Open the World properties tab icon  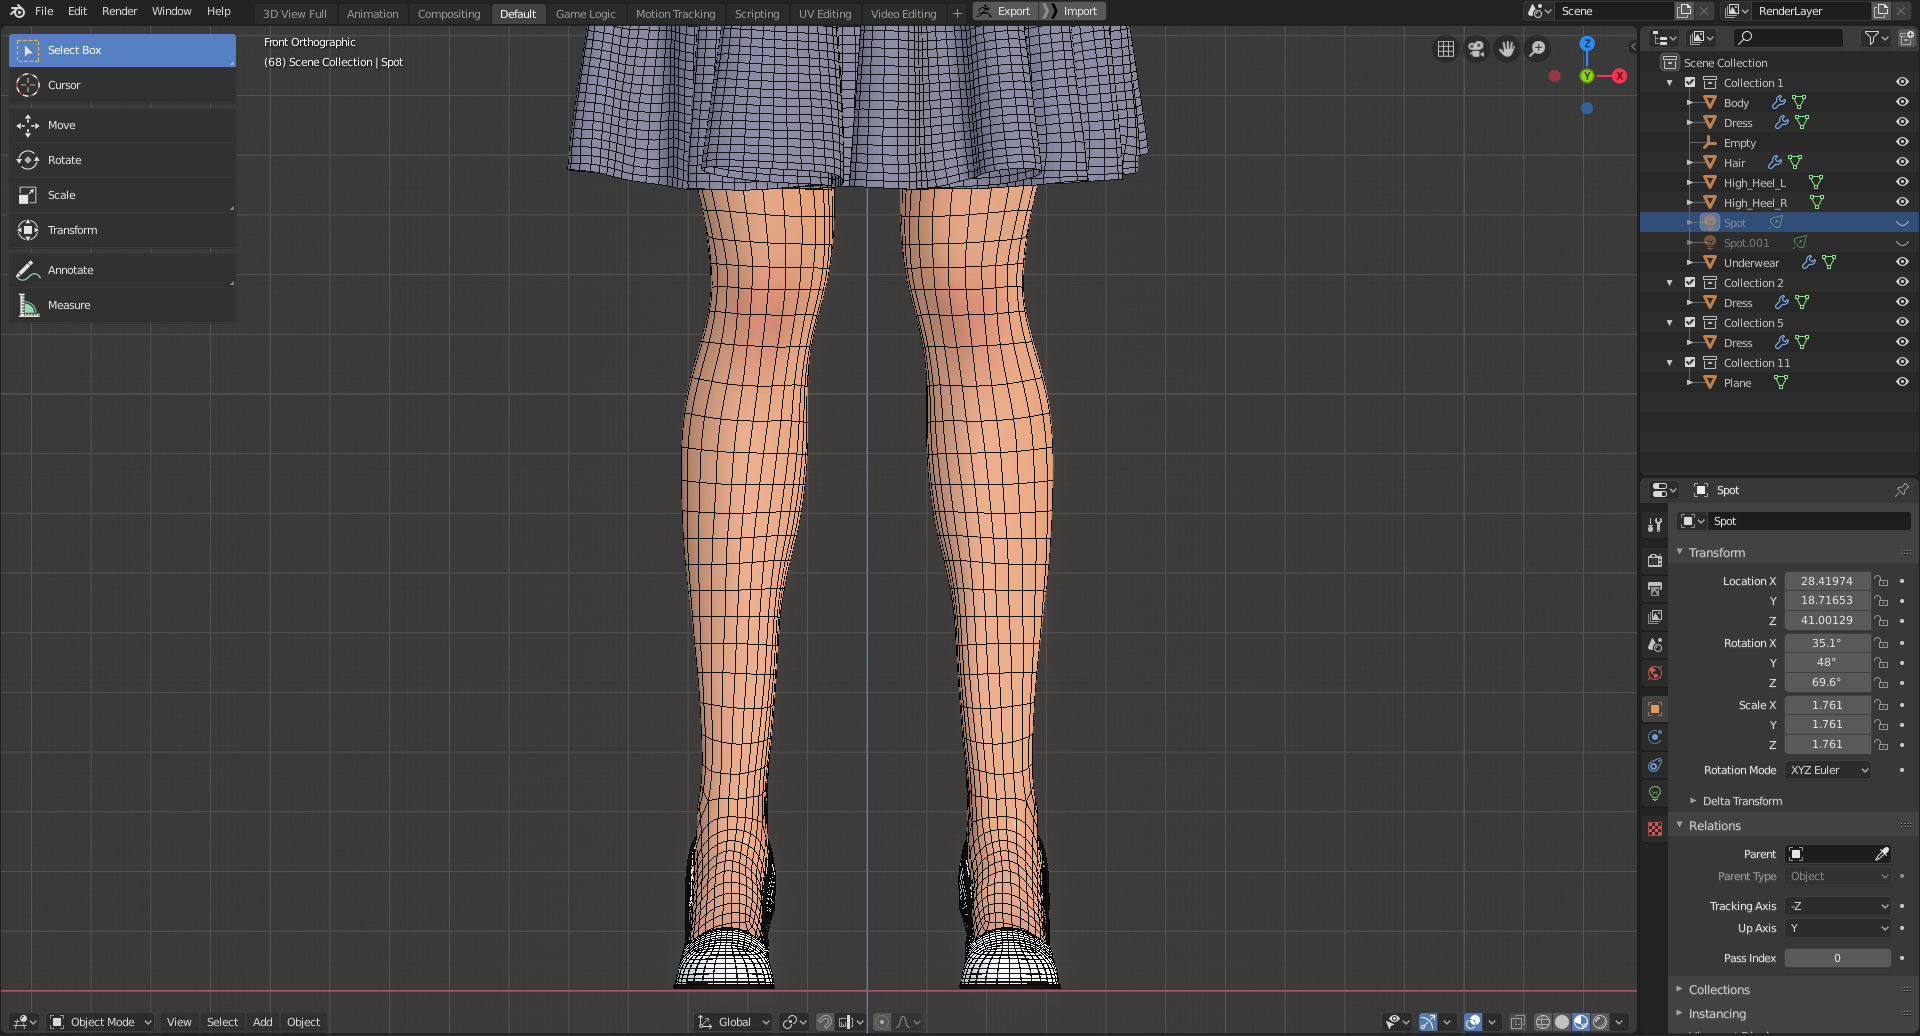tap(1655, 673)
